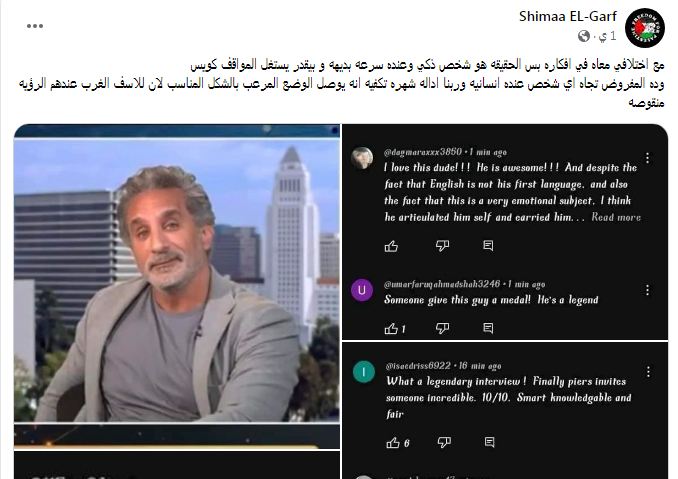
Task: Like the dagmaraxxx3850 comment
Action: pyautogui.click(x=391, y=246)
